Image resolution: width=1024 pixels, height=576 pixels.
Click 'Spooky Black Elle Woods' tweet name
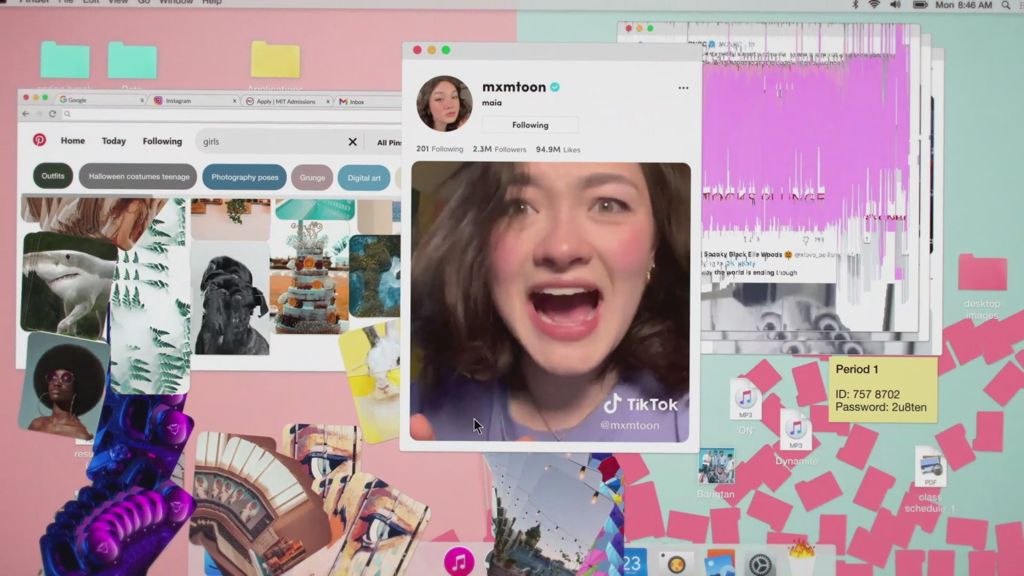coord(743,255)
